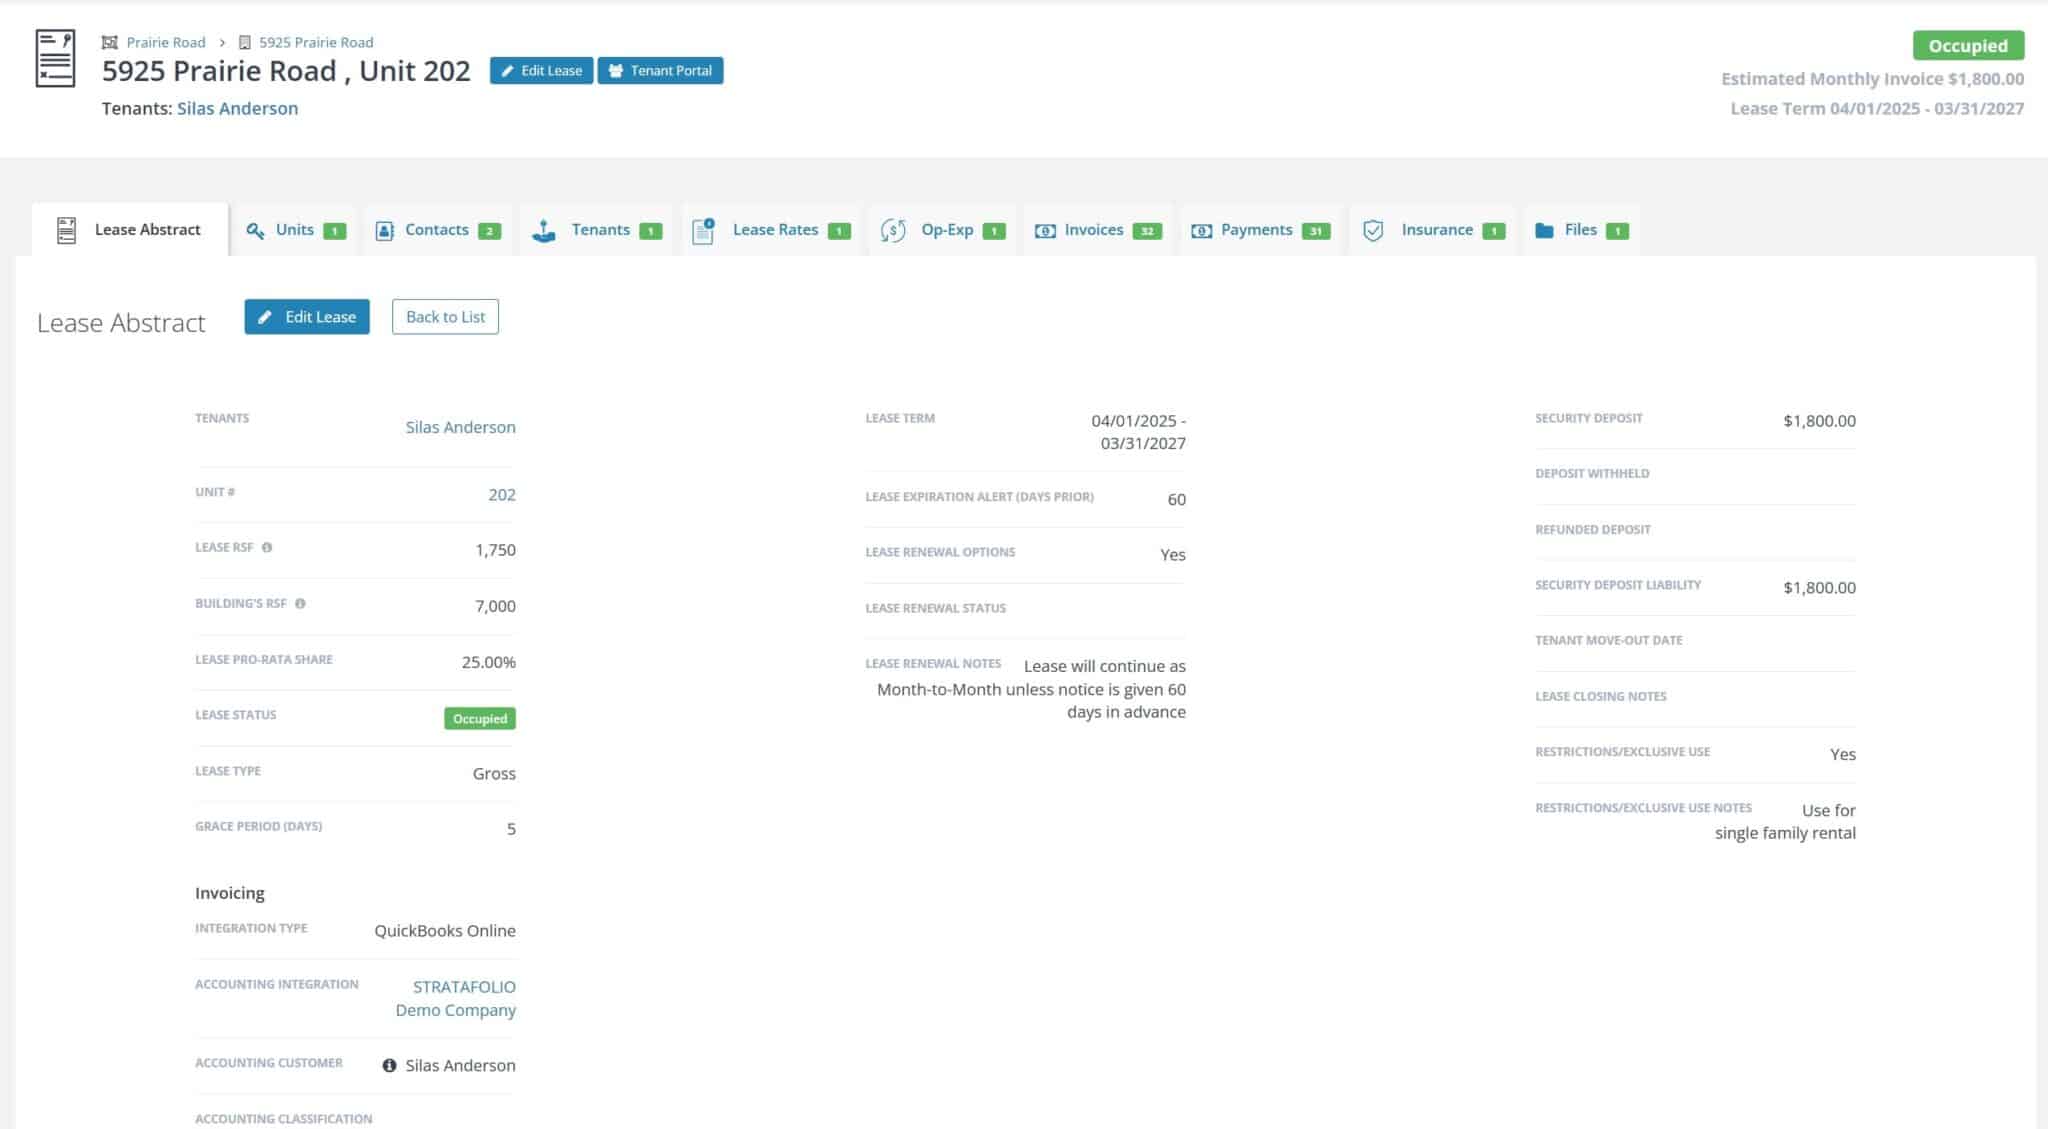Click the Building's RSF info icon

pyautogui.click(x=300, y=604)
